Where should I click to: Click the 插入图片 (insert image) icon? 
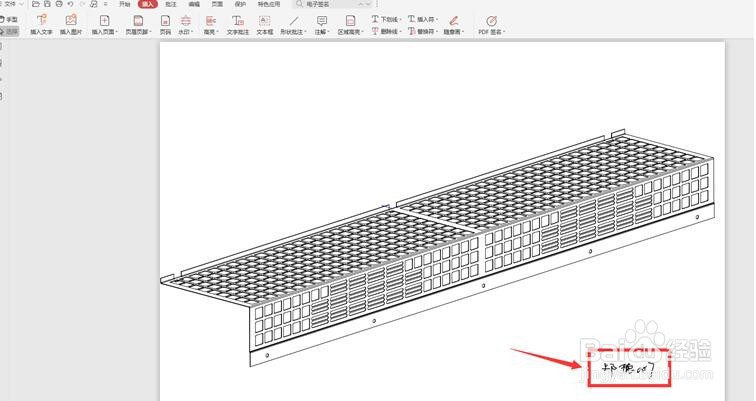click(x=71, y=20)
